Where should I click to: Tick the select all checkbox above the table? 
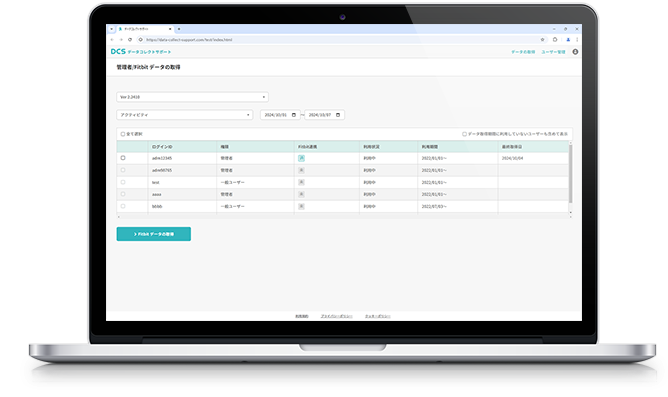pyautogui.click(x=123, y=134)
